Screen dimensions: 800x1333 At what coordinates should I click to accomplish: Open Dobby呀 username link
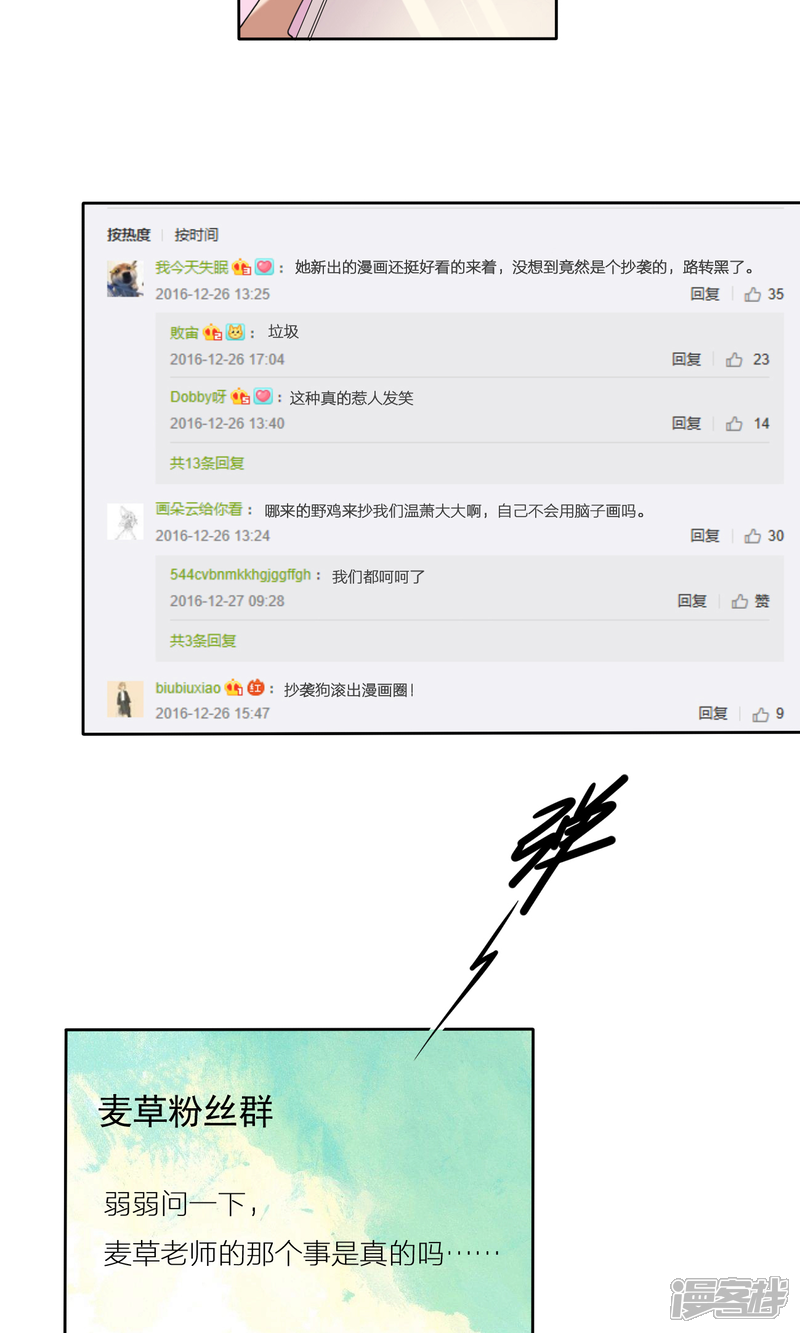pyautogui.click(x=198, y=397)
